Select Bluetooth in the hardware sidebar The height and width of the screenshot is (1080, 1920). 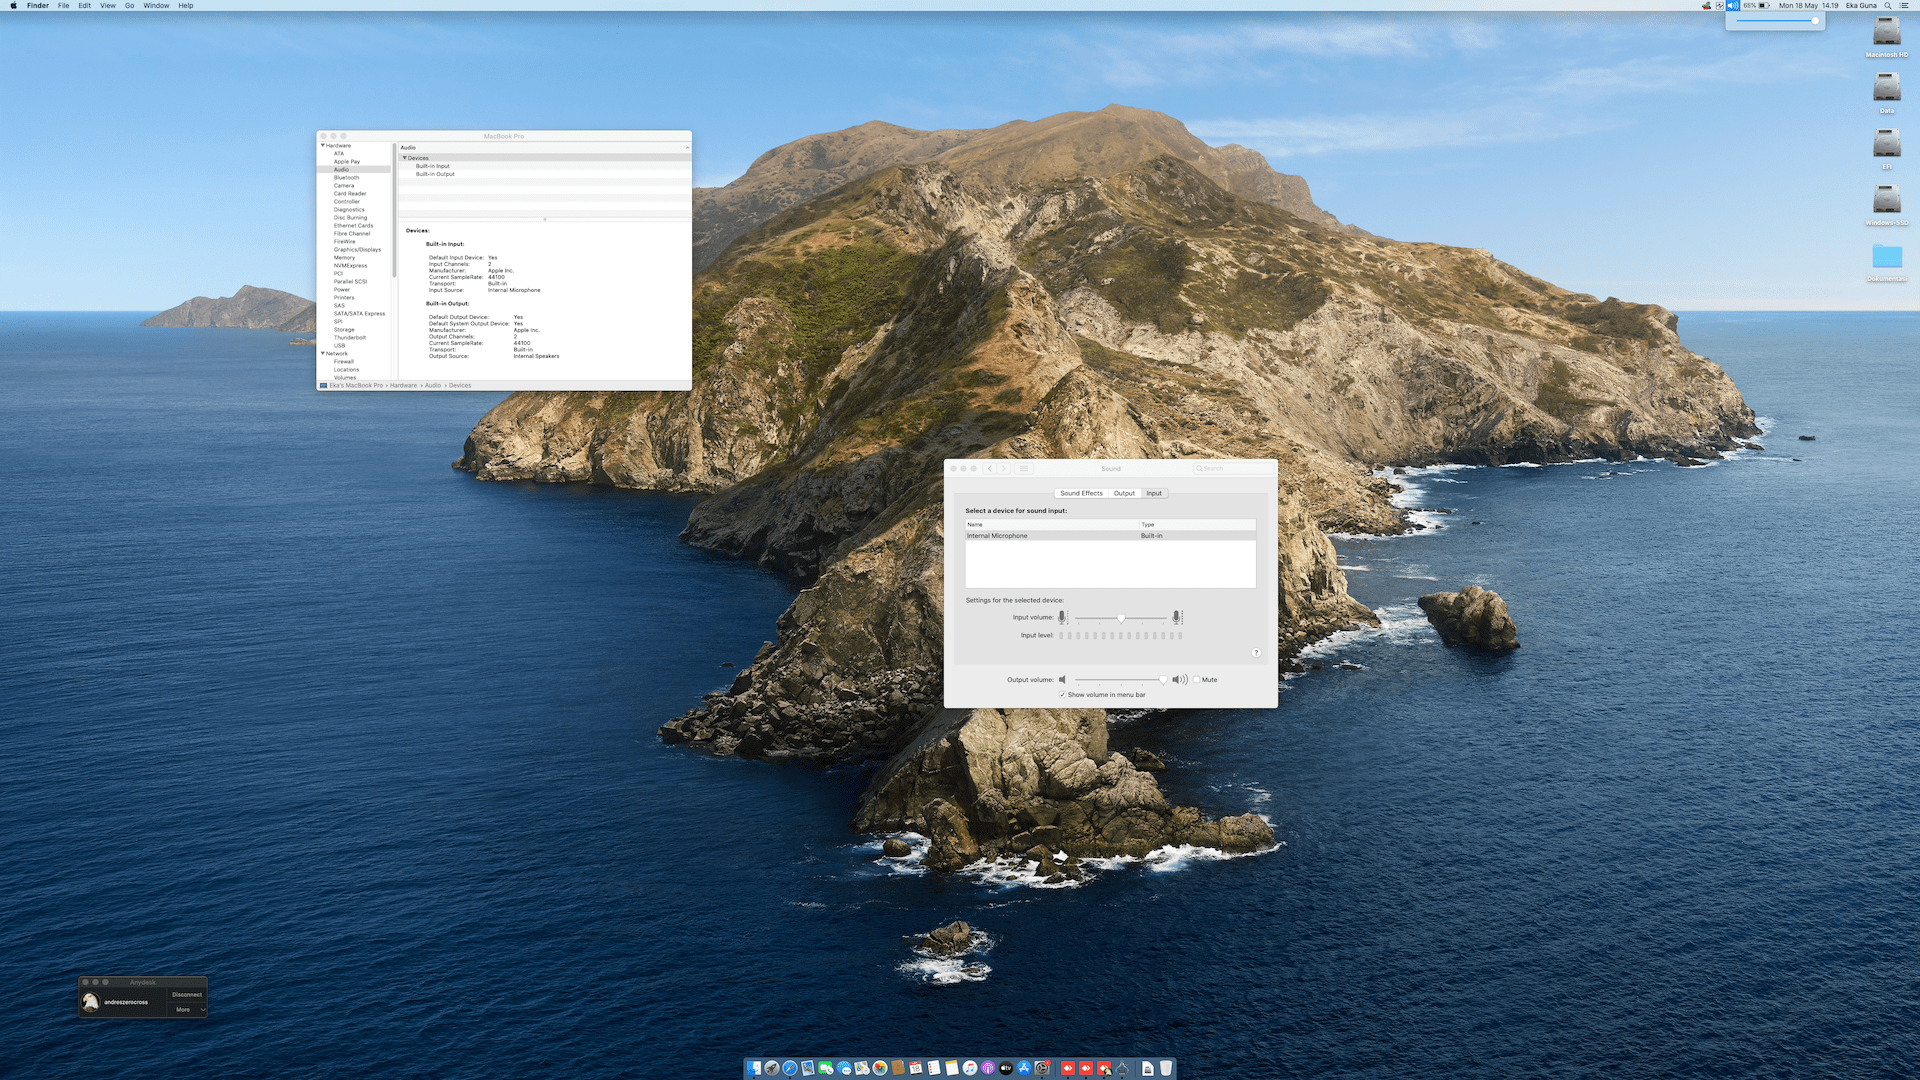[x=346, y=178]
